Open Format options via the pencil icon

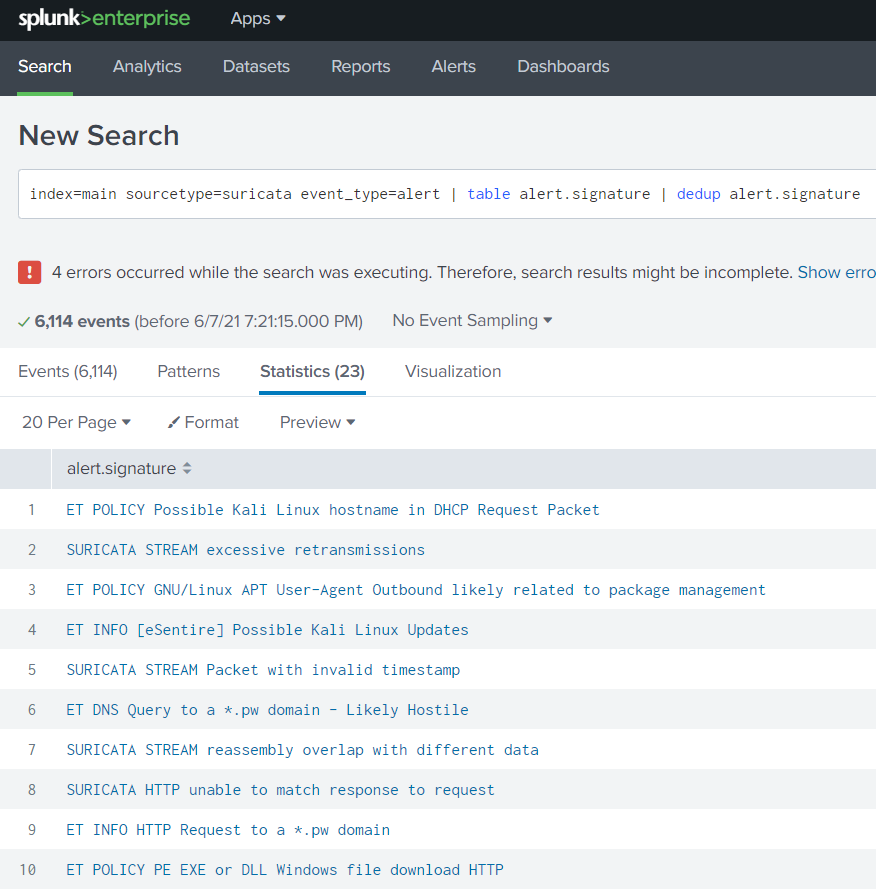202,422
